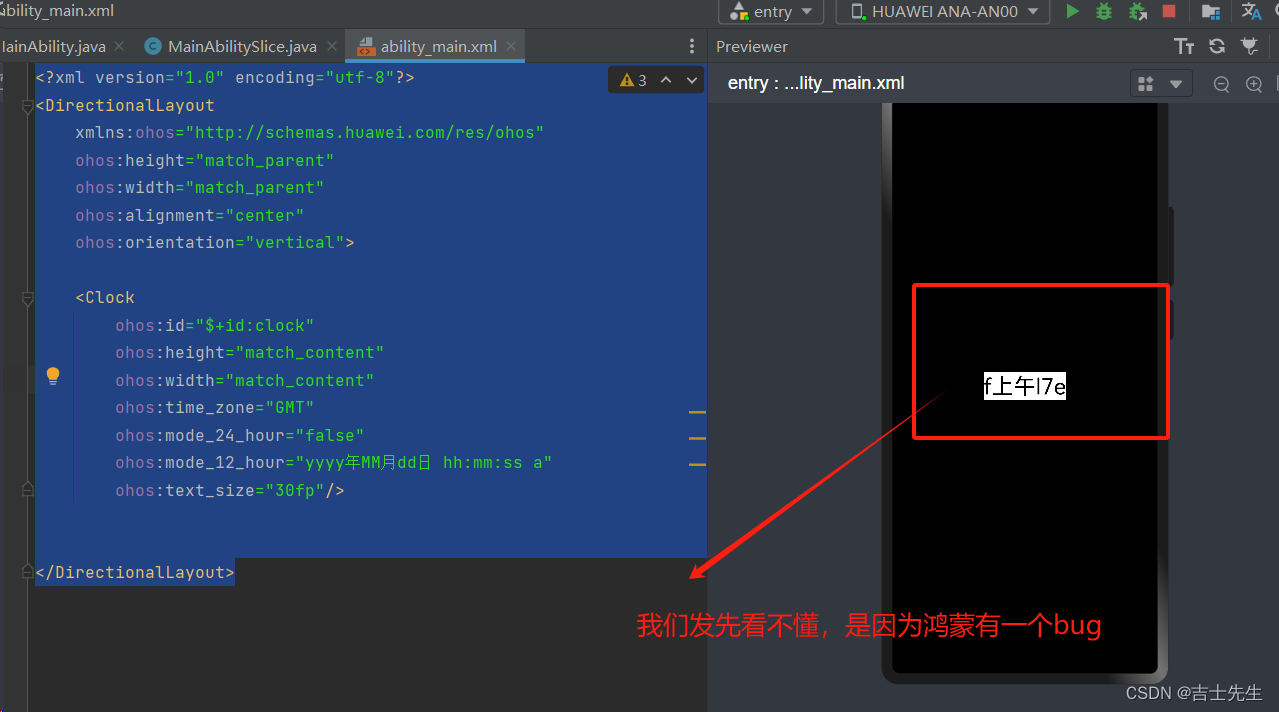This screenshot has width=1279, height=712.
Task: Click fold marker at closing DirectionalLayout
Action: [27, 572]
